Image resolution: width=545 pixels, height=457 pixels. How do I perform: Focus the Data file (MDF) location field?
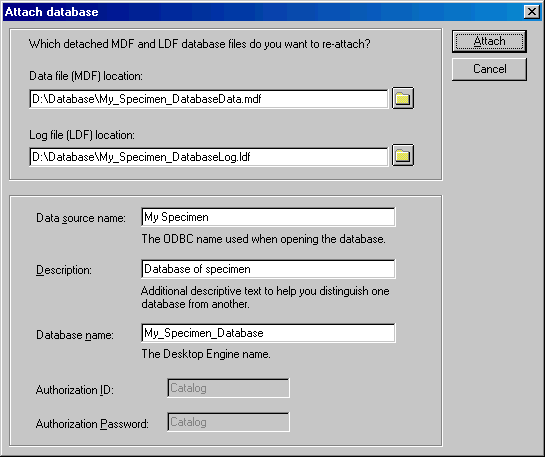209,99
